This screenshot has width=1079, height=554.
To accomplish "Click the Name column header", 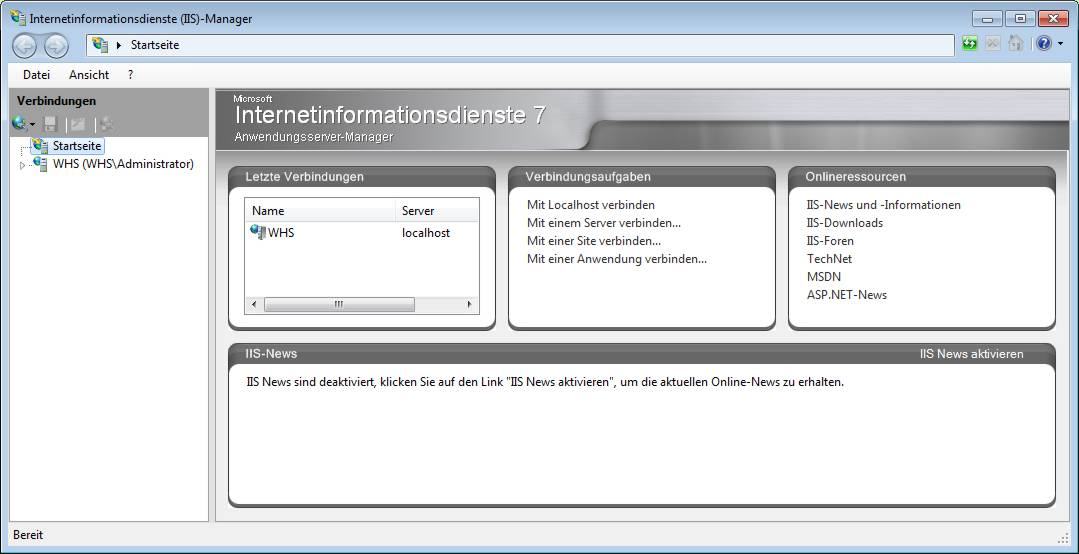I will pyautogui.click(x=321, y=211).
